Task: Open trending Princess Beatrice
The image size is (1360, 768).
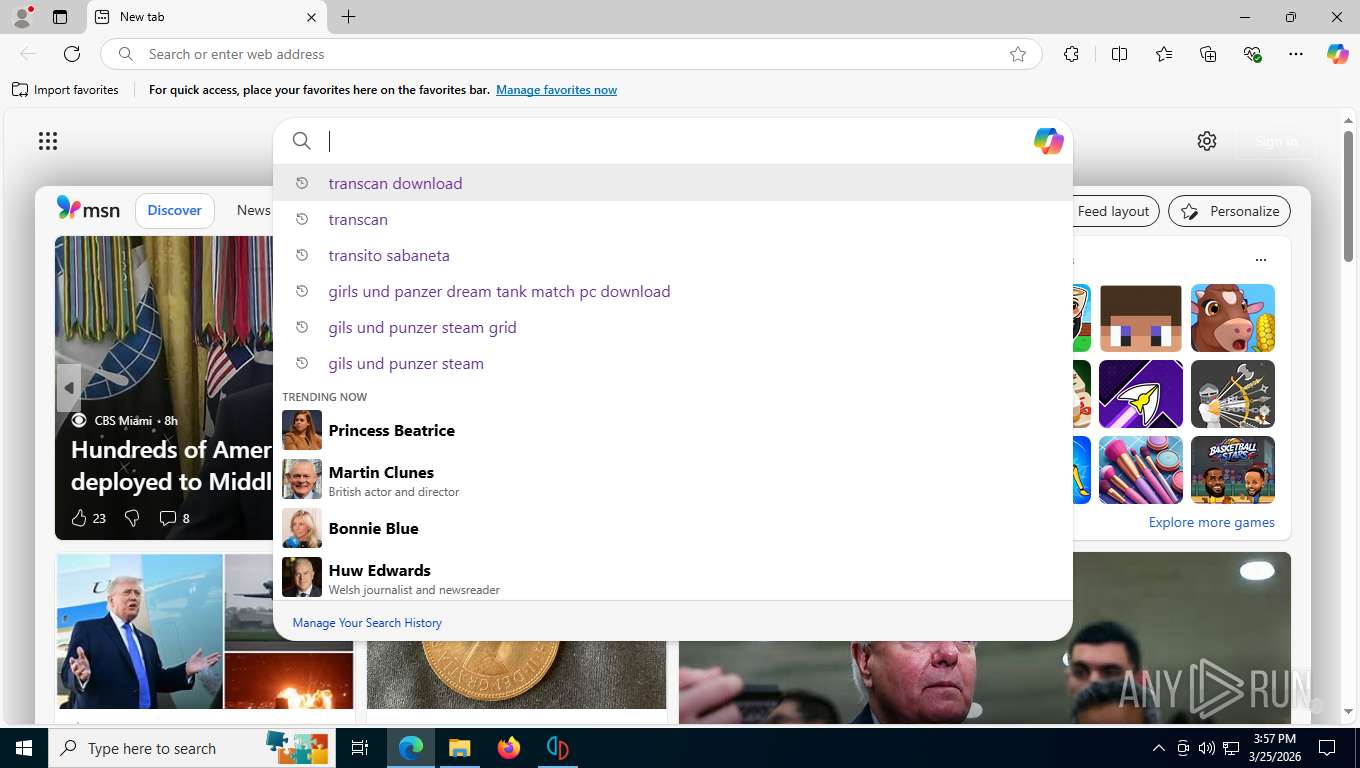Action: 673,430
